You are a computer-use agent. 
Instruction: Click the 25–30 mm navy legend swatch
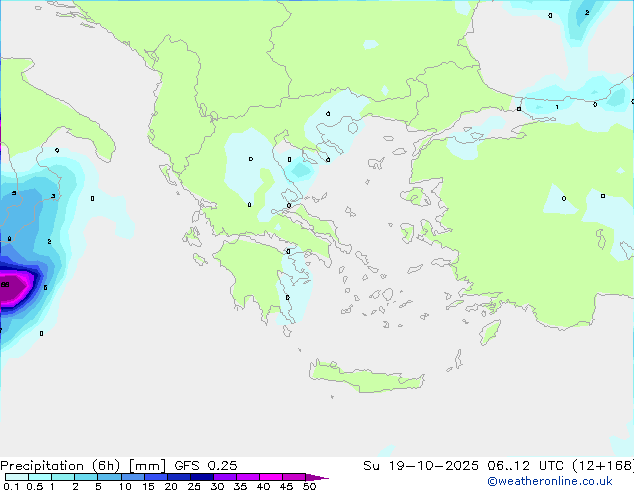[202, 477]
